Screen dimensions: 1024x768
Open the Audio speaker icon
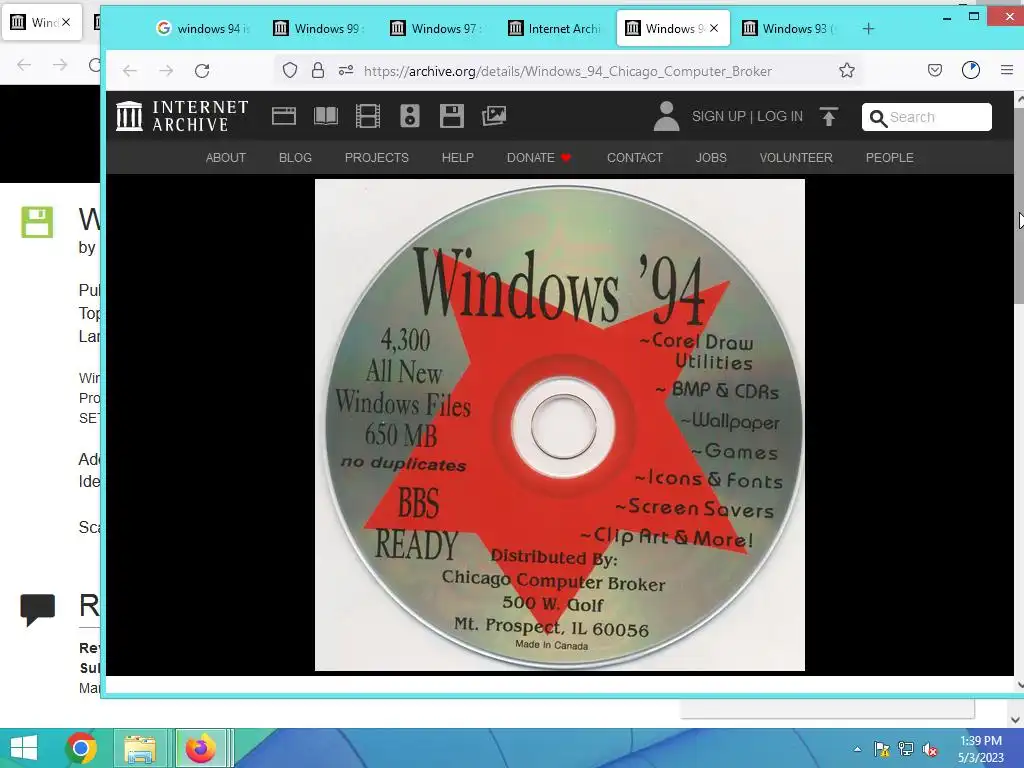click(409, 116)
